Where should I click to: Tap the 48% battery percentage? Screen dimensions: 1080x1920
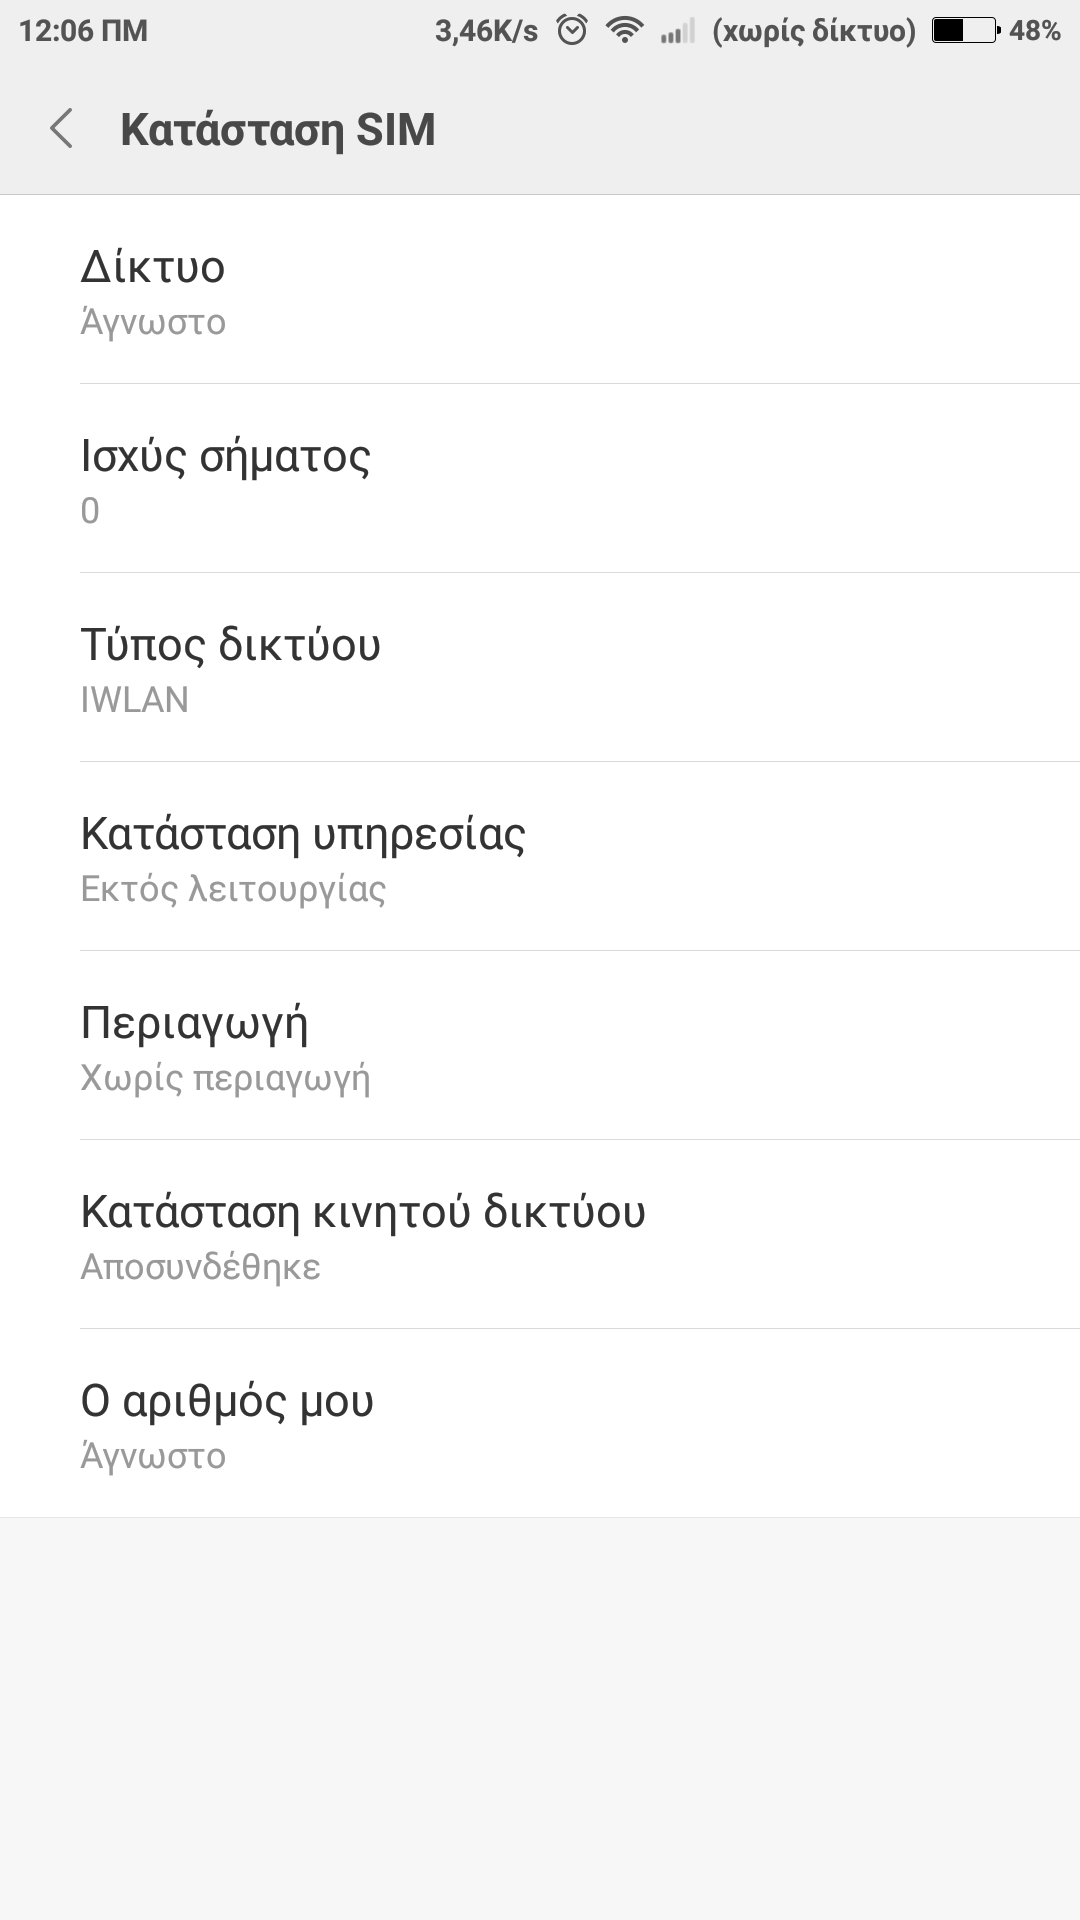click(1035, 31)
